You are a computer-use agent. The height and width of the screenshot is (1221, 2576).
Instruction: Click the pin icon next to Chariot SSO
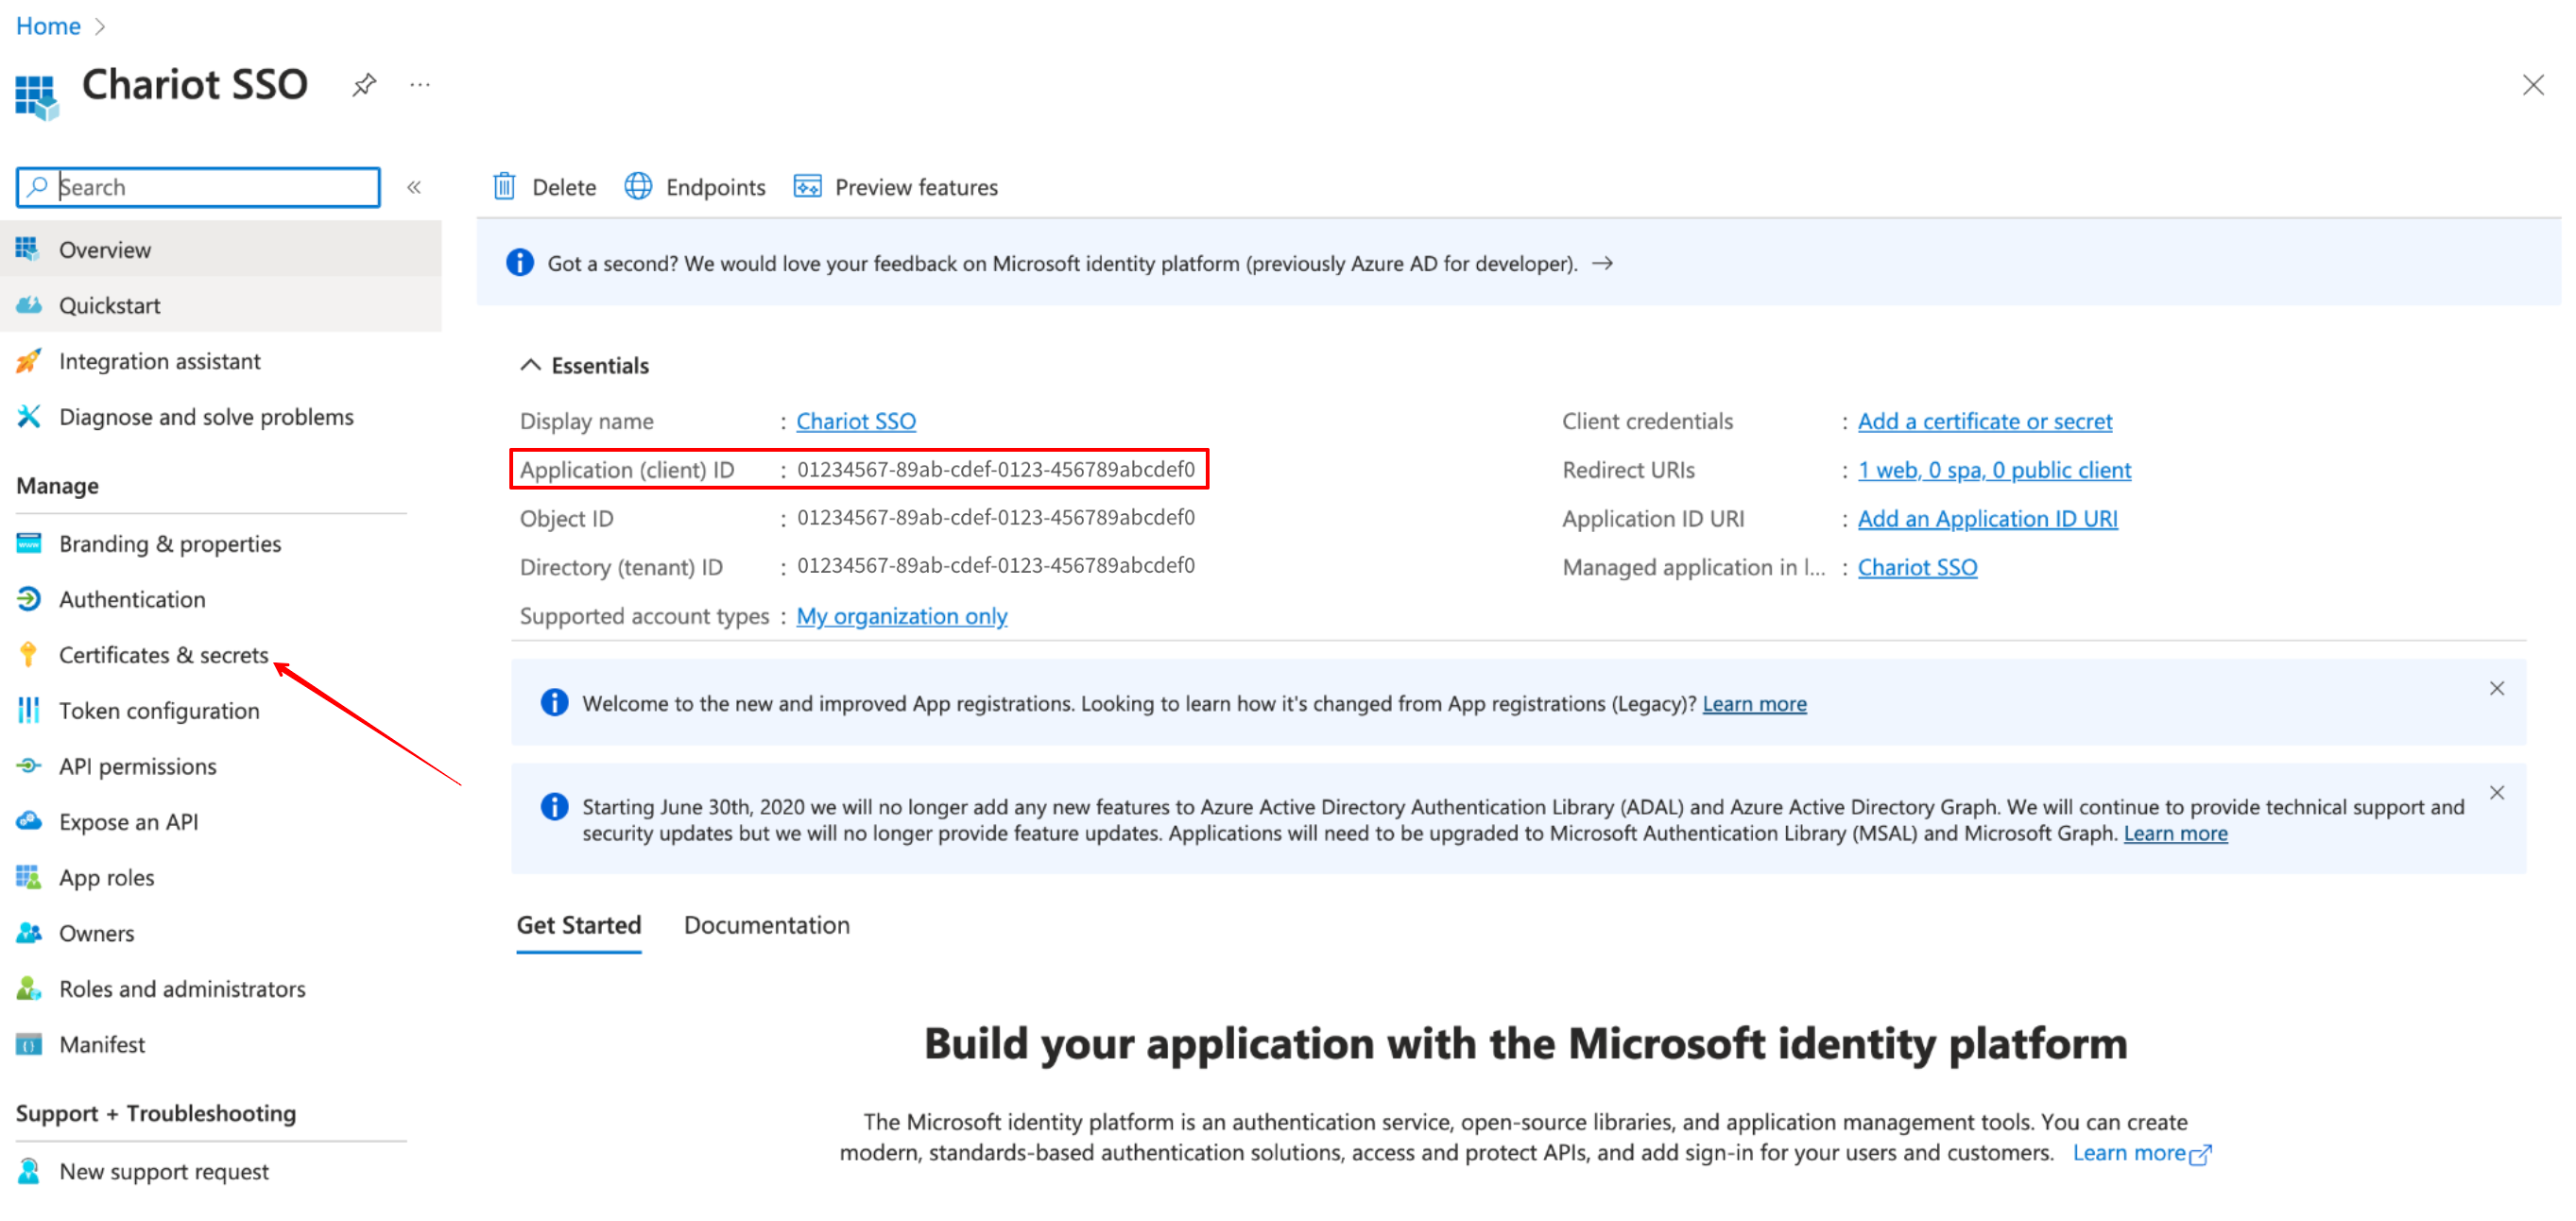tap(364, 85)
